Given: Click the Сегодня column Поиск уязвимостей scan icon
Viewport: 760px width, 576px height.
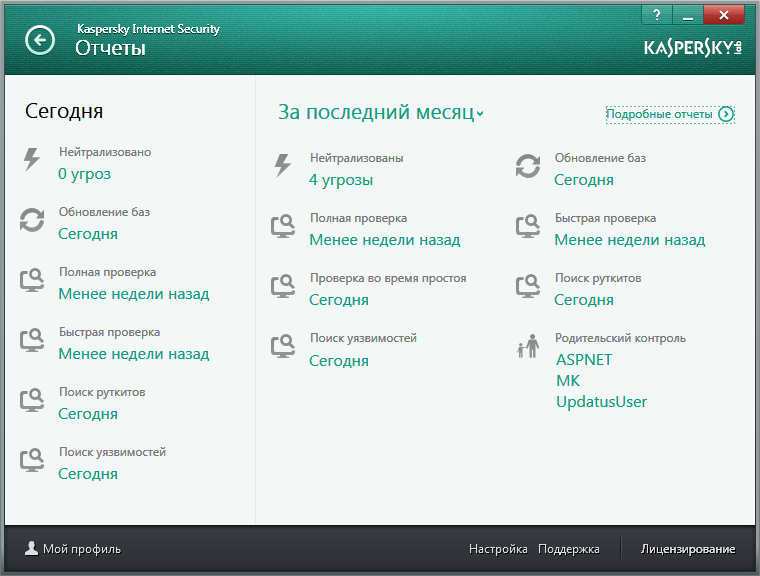Looking at the screenshot, I should coord(32,460).
